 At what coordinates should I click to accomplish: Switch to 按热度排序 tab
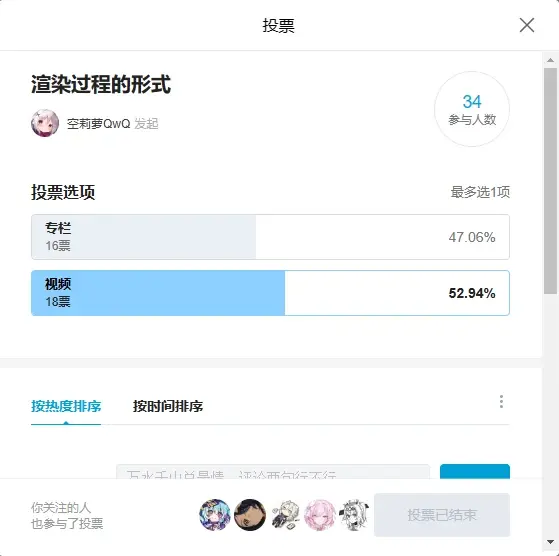click(x=66, y=406)
